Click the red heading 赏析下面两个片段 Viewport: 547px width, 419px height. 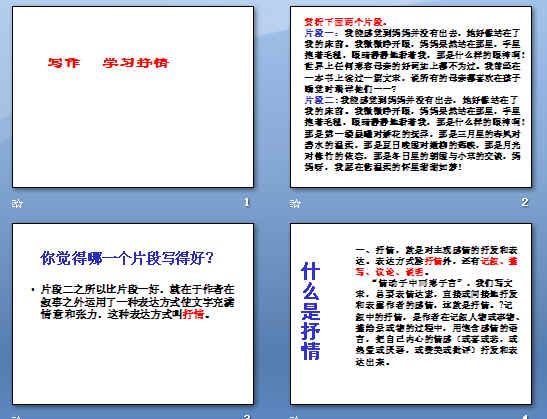tap(345, 22)
